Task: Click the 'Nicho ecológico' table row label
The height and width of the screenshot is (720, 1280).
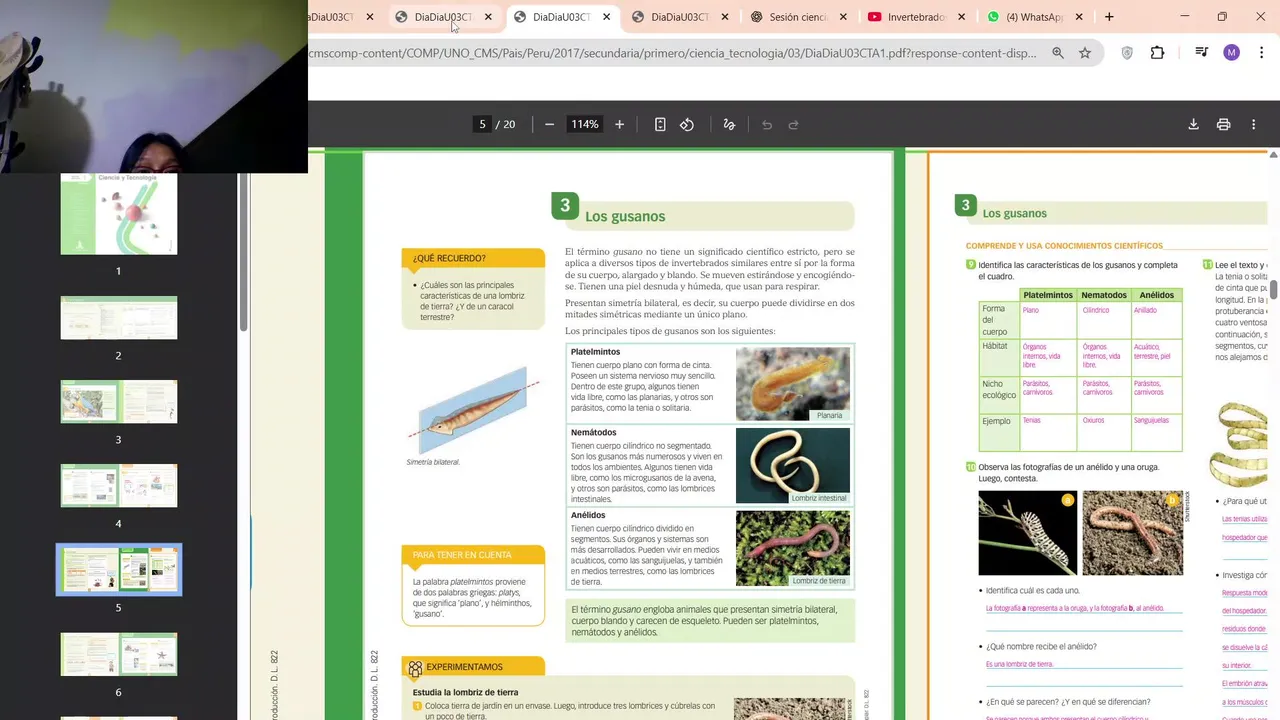Action: (x=999, y=389)
